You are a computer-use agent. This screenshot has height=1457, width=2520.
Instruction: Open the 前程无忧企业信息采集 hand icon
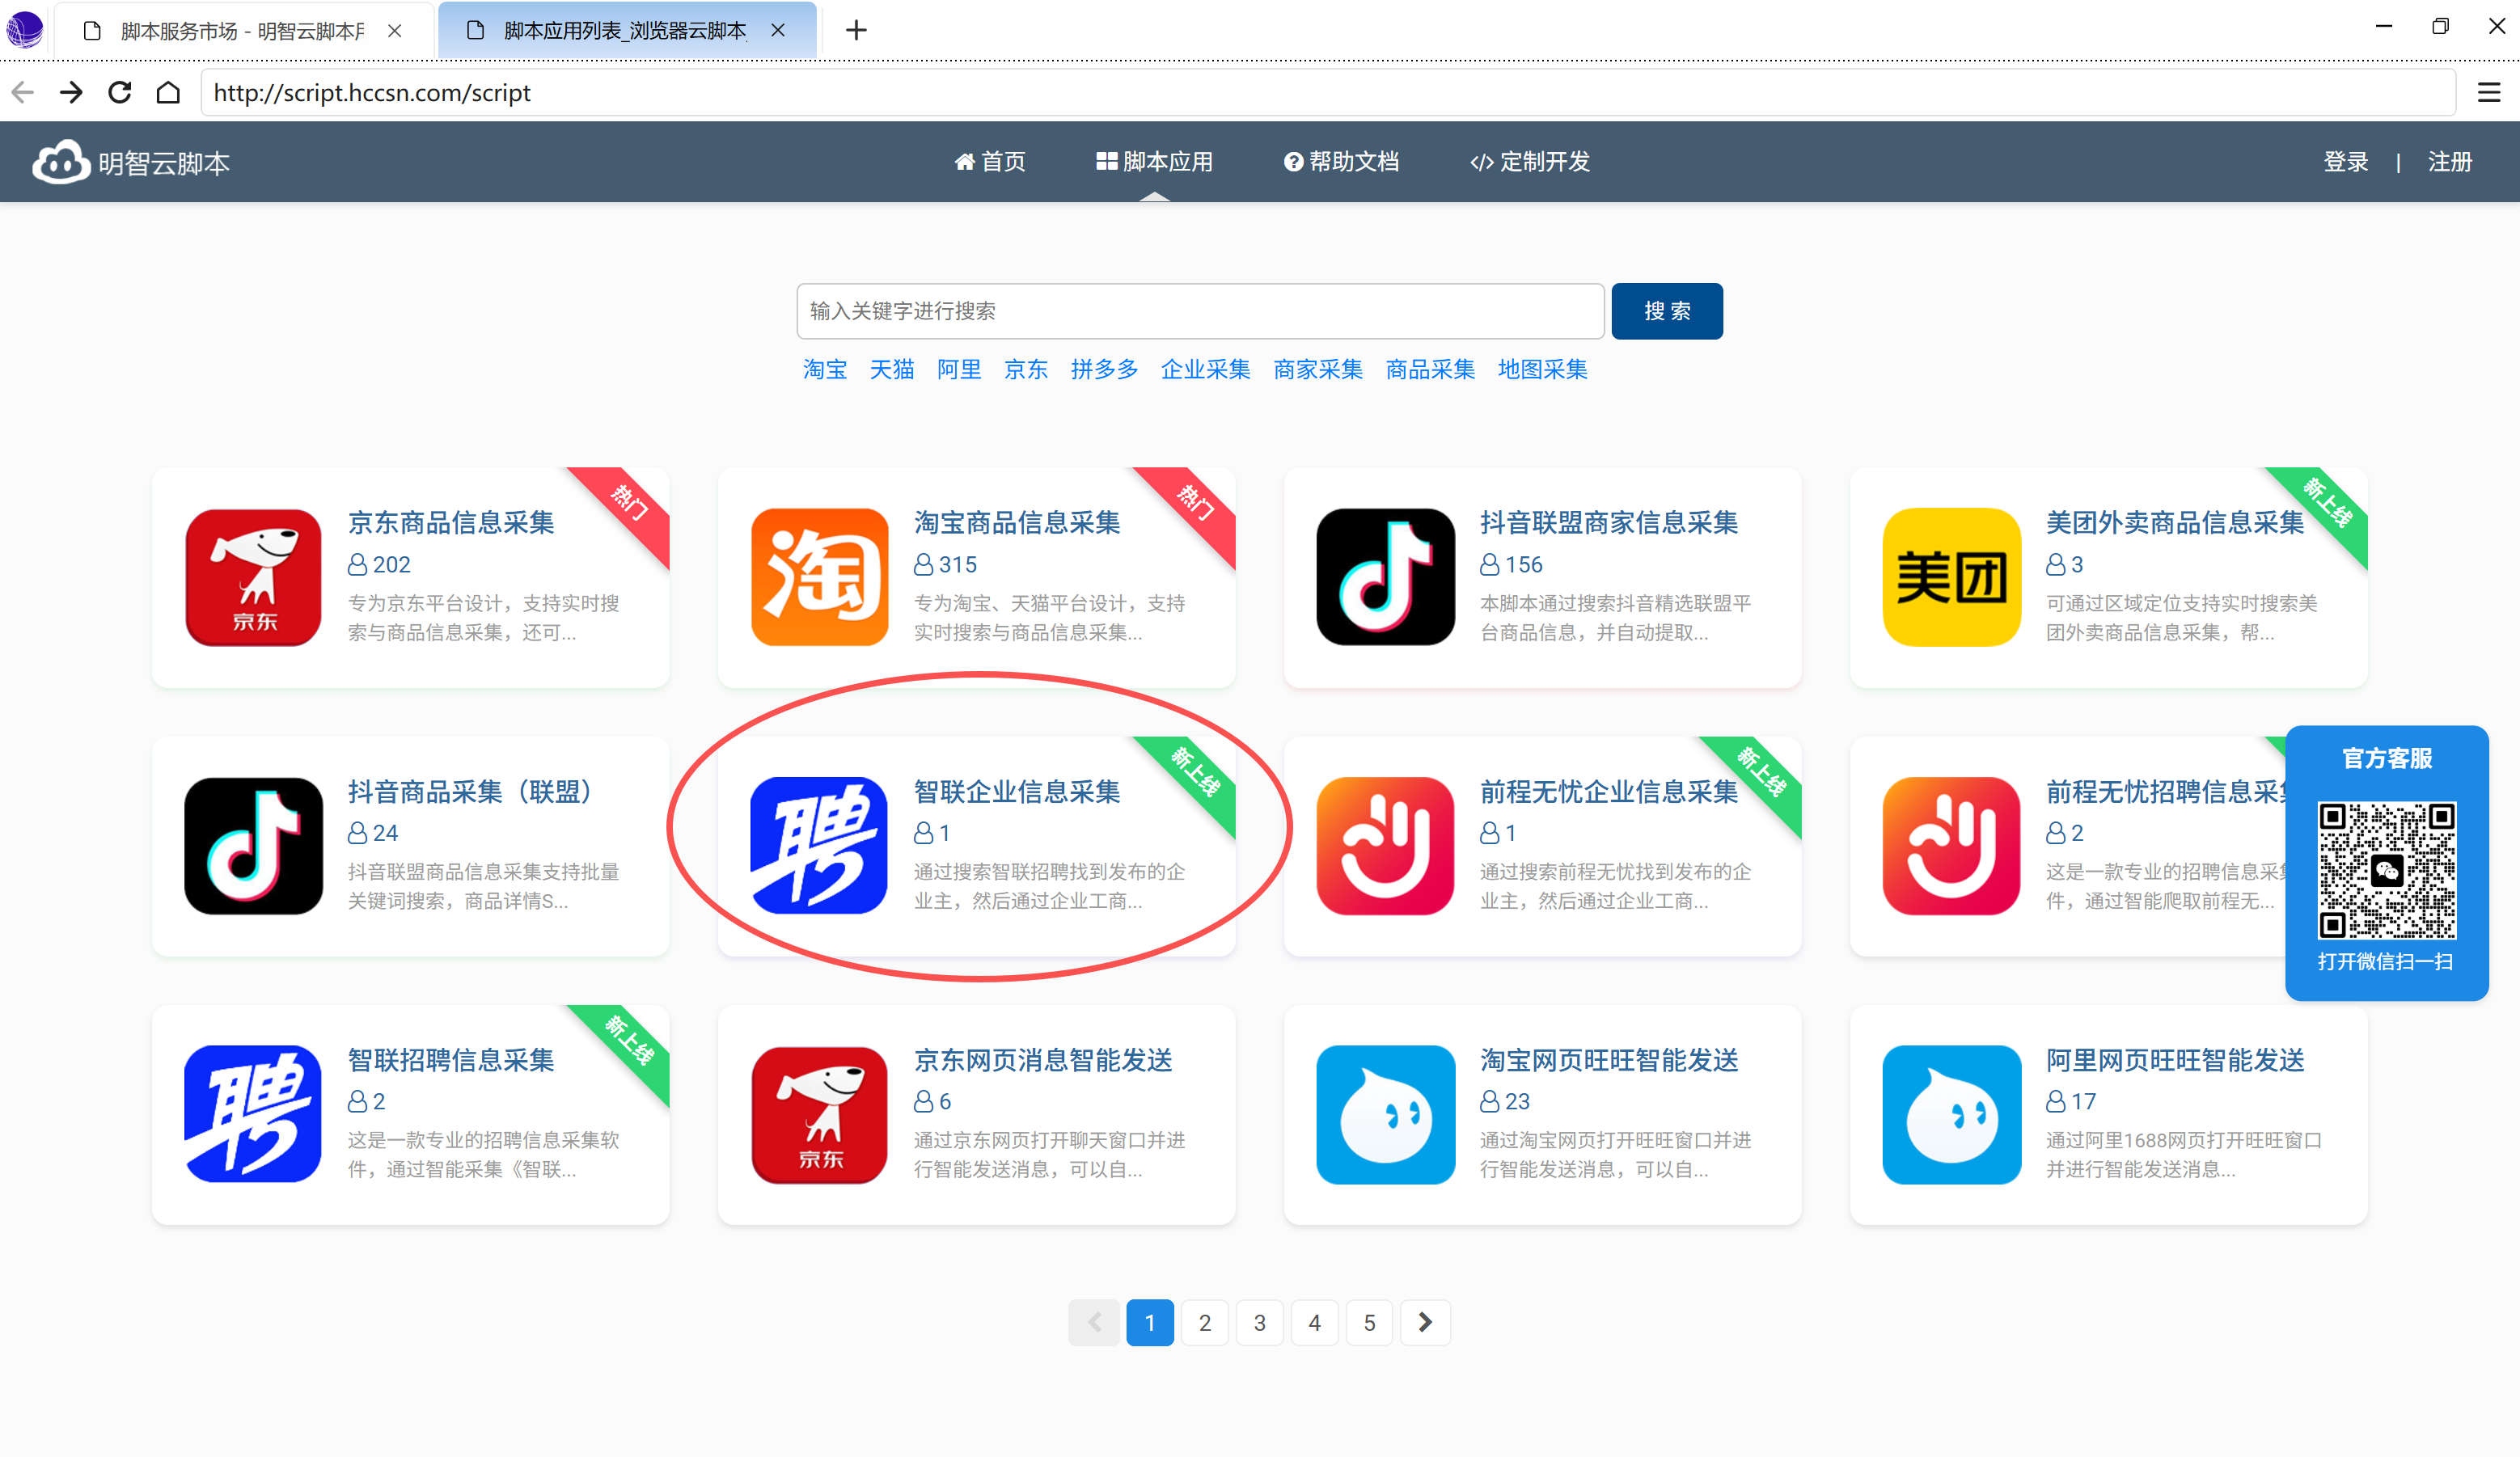click(1385, 846)
